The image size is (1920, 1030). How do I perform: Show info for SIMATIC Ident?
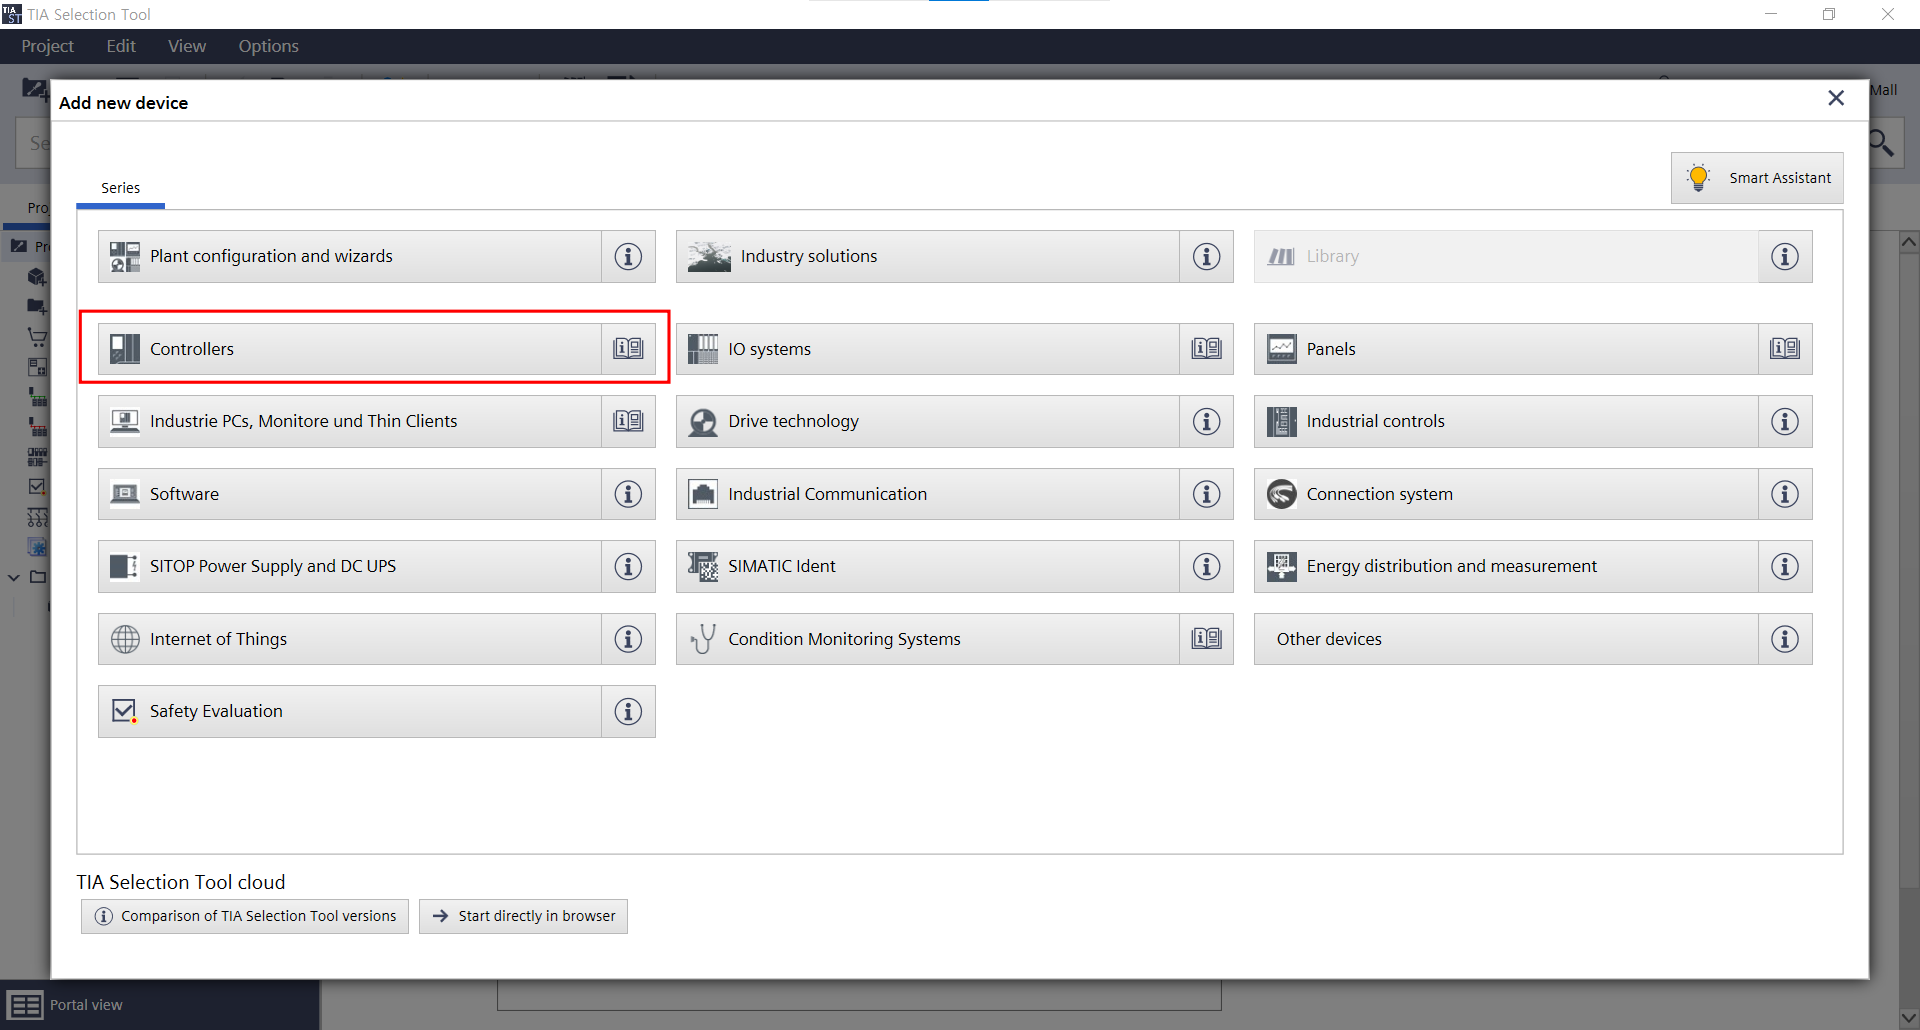point(1206,566)
